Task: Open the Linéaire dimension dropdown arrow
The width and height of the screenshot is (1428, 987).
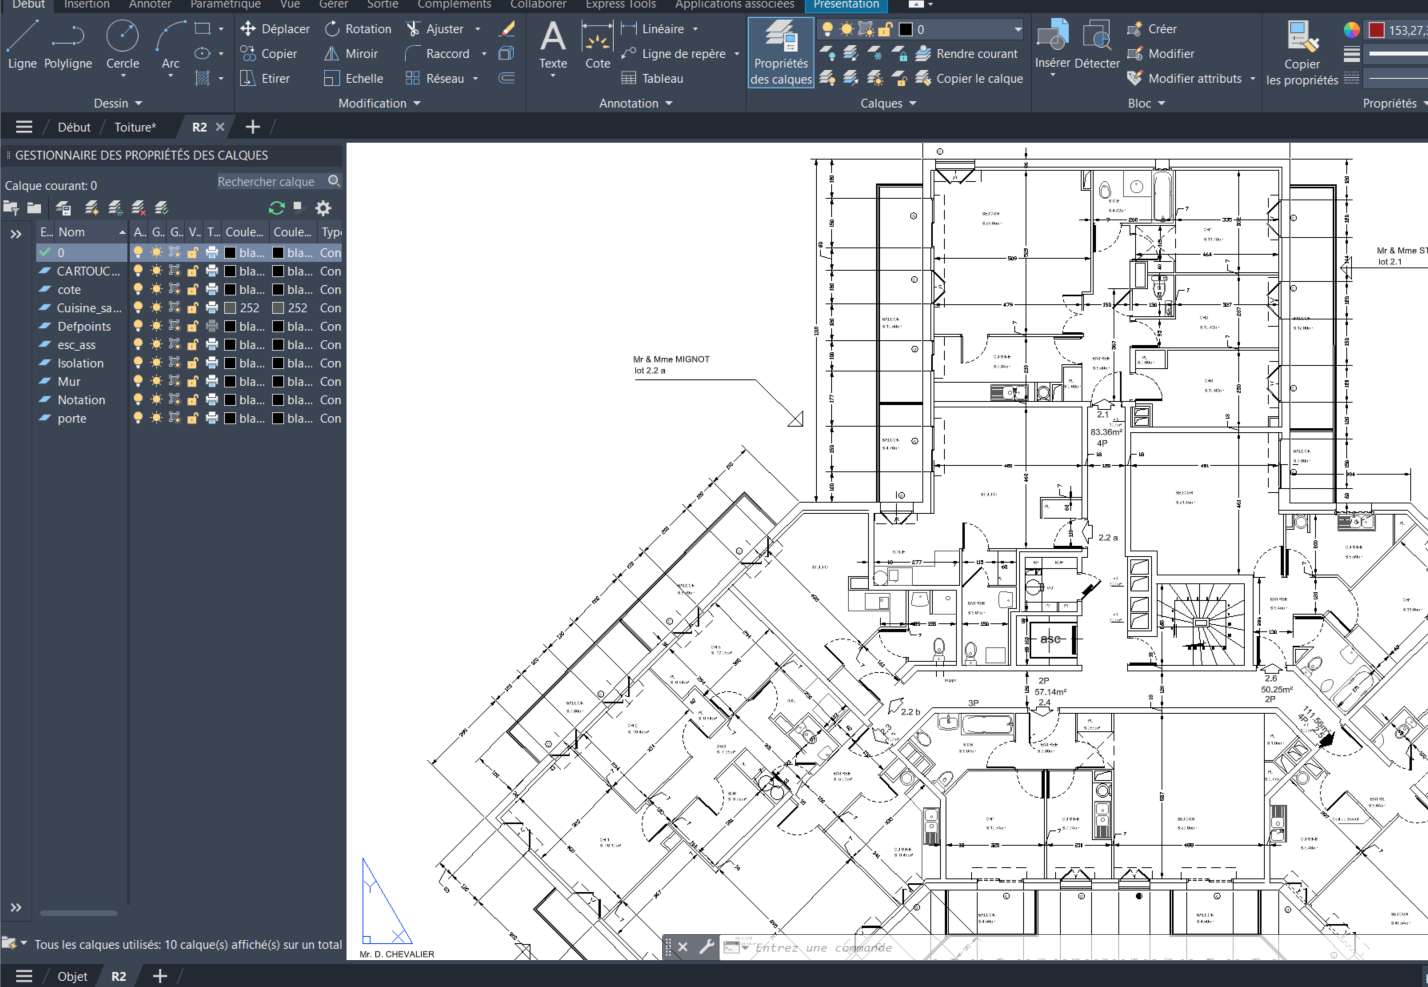Action: coord(695,28)
